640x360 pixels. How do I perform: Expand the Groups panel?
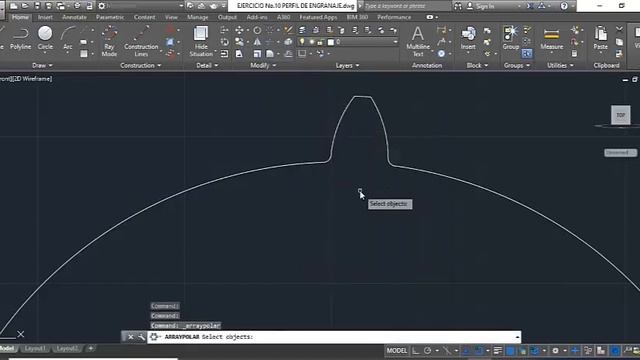pyautogui.click(x=517, y=65)
